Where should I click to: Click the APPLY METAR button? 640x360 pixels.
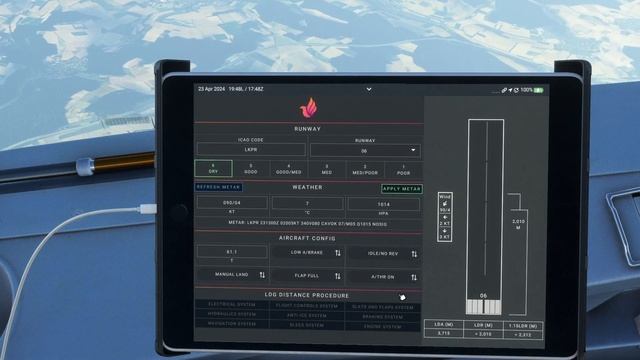point(402,189)
